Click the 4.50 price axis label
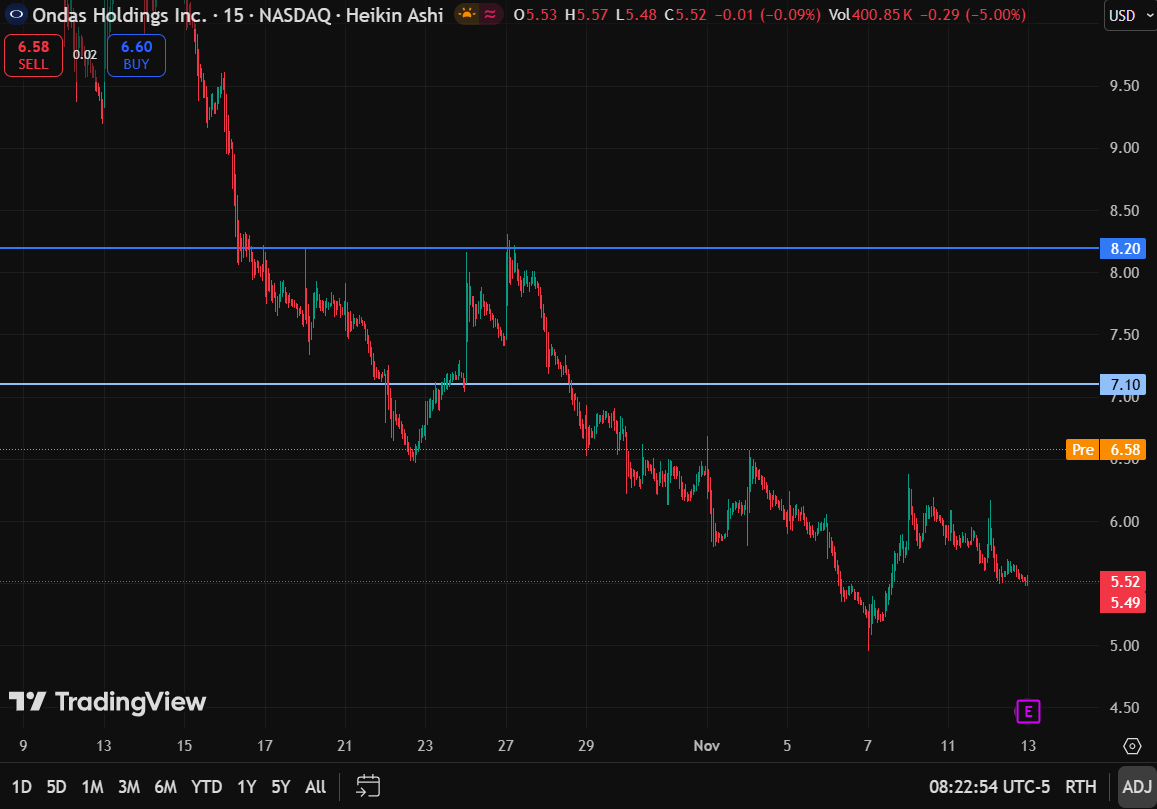The image size is (1157, 809). click(x=1125, y=708)
